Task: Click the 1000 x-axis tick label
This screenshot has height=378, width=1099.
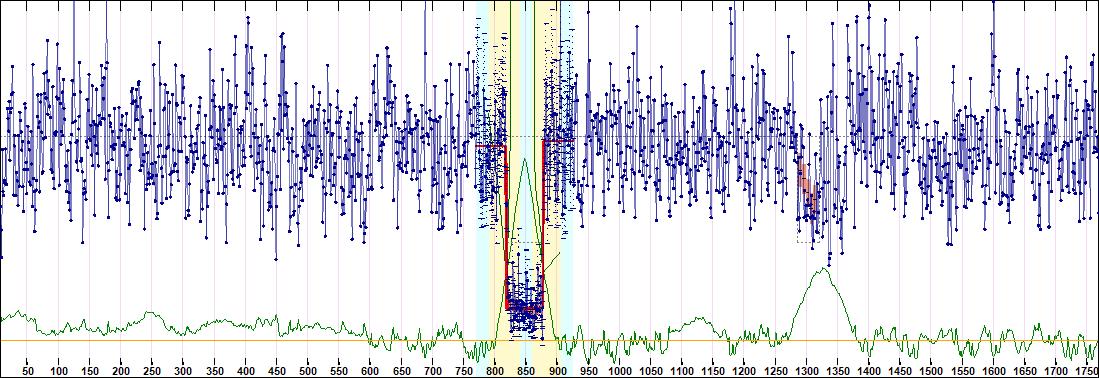Action: click(x=620, y=370)
